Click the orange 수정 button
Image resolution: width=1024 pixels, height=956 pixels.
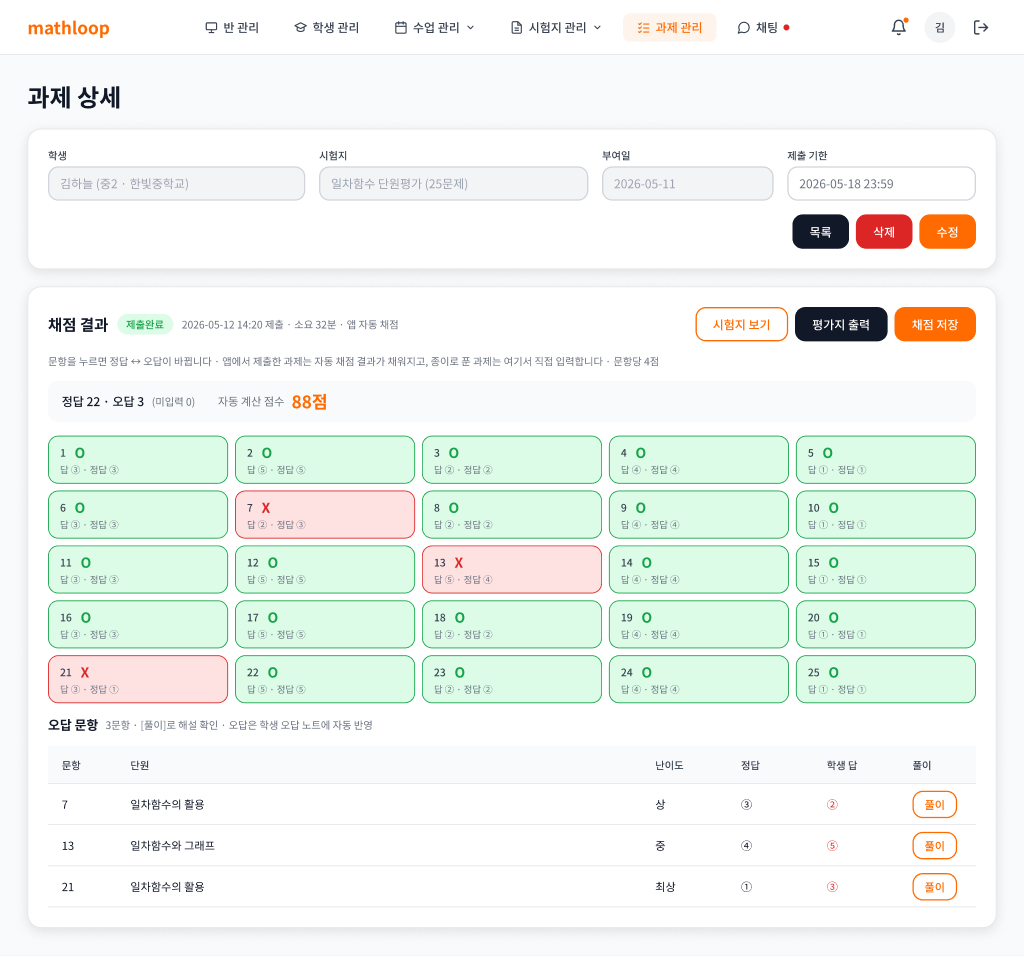947,232
